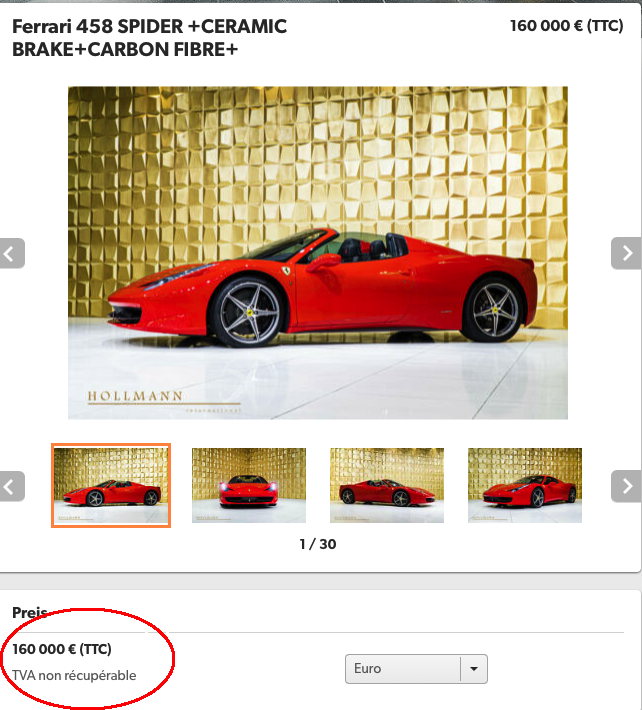Open the Euro currency dropdown
This screenshot has width=642, height=710.
[416, 669]
